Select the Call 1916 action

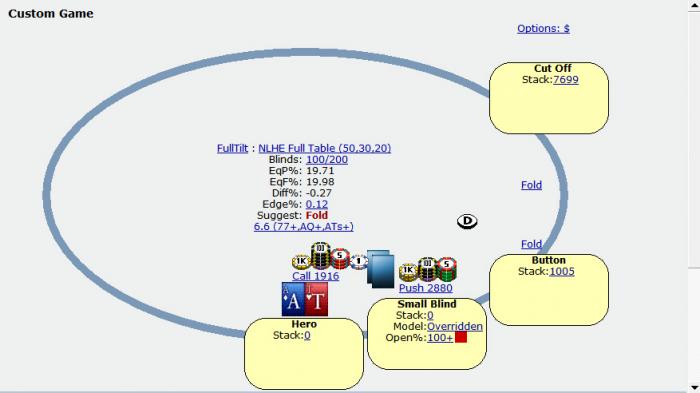point(316,276)
